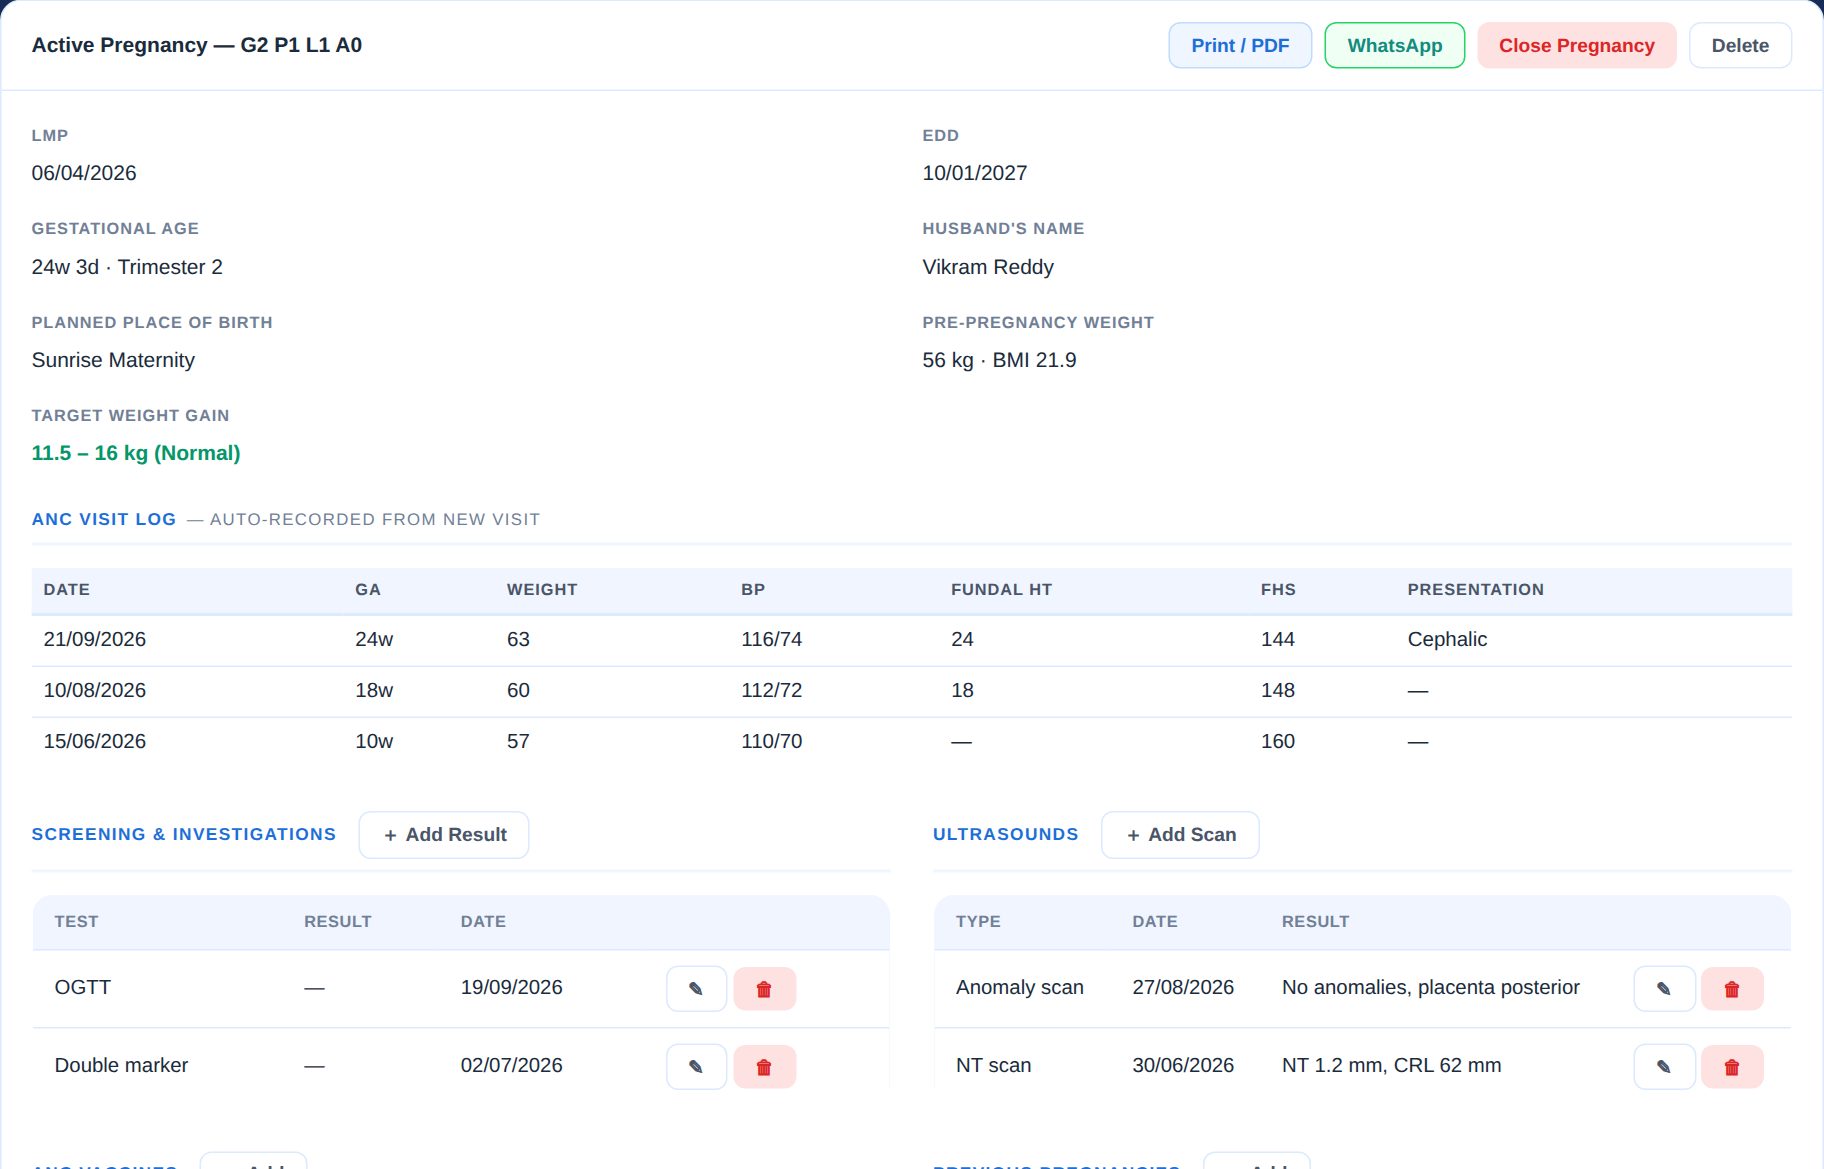Delete the Double marker result
Image resolution: width=1824 pixels, height=1169 pixels.
(764, 1067)
